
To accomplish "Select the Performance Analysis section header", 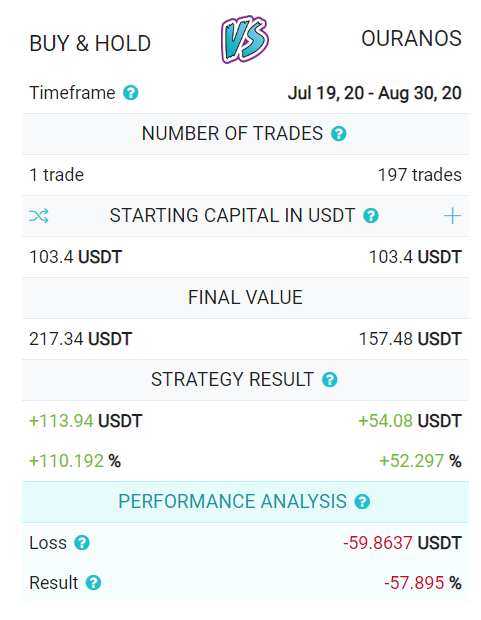I will tap(245, 502).
